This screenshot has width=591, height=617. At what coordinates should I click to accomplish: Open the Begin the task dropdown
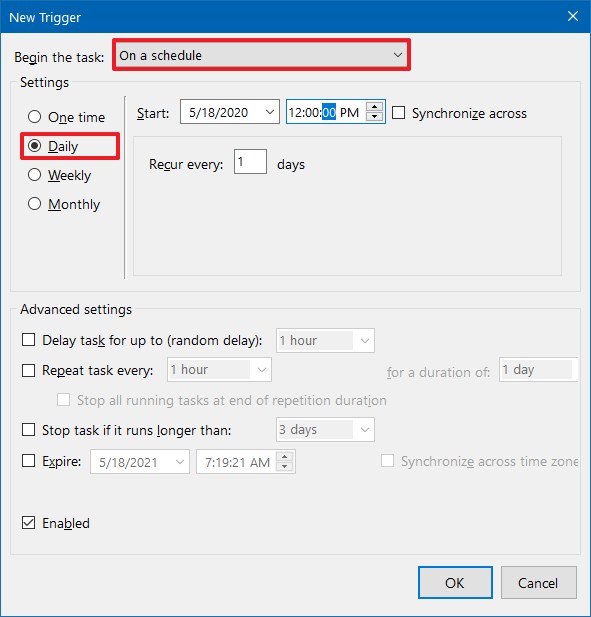click(262, 55)
